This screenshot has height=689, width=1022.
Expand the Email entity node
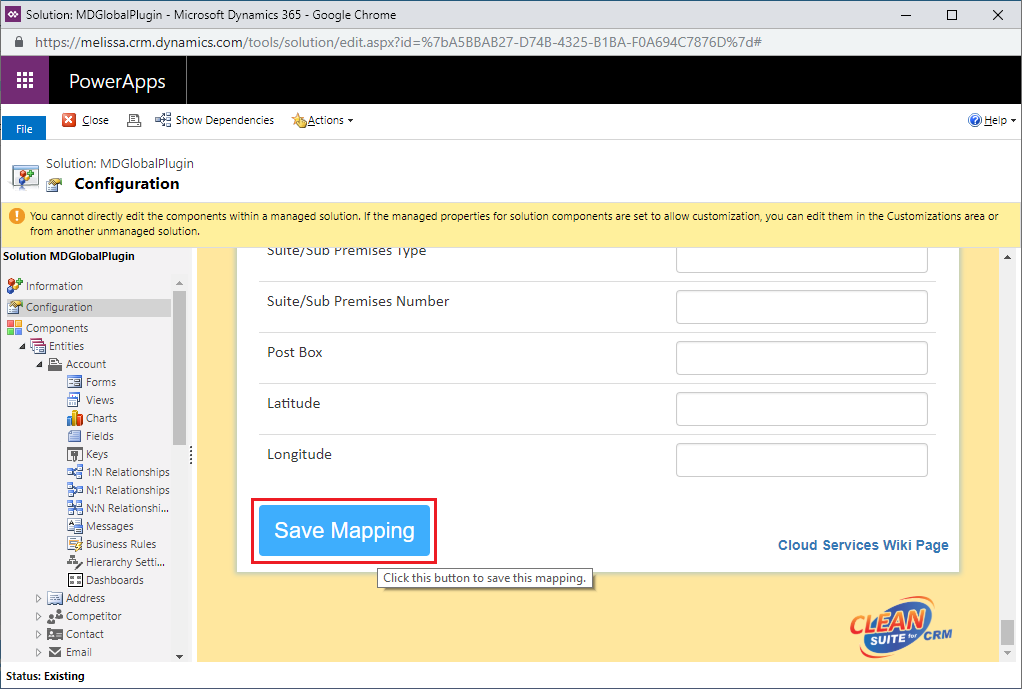tap(38, 652)
